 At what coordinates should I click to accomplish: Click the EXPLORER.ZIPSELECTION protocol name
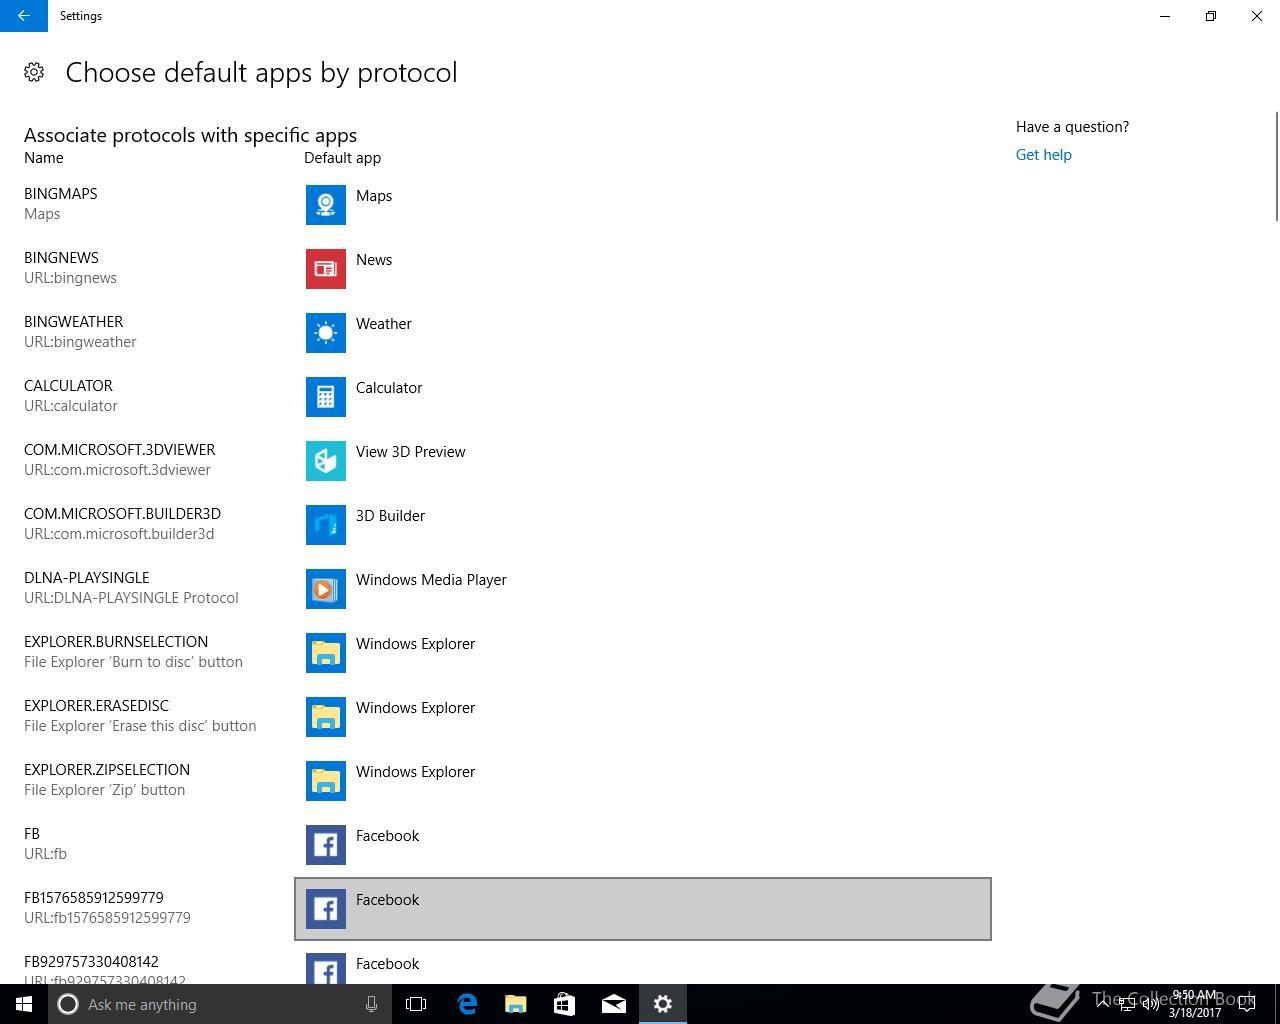coord(107,770)
